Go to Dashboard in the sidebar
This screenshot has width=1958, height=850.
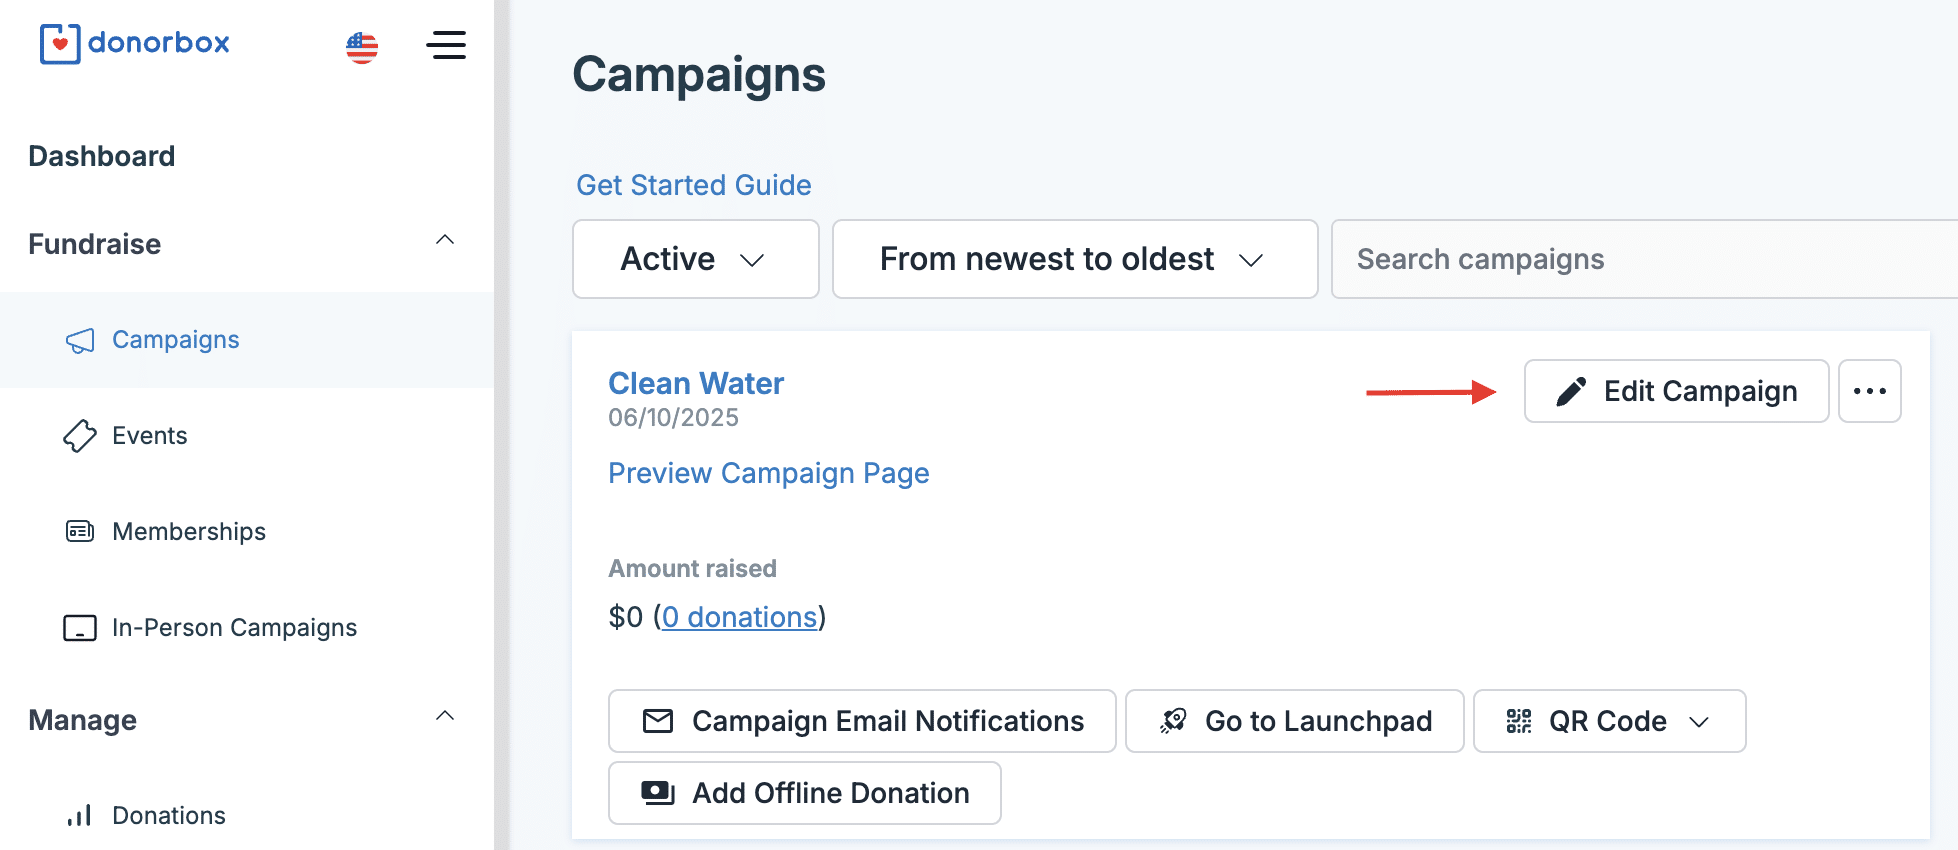[102, 156]
